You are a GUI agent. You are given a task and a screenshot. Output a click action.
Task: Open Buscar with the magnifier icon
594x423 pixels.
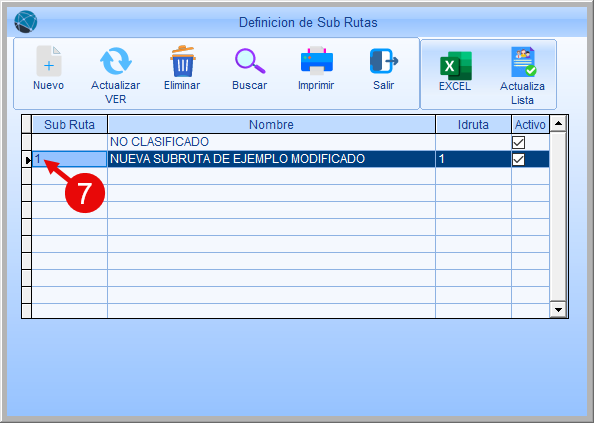(x=250, y=61)
